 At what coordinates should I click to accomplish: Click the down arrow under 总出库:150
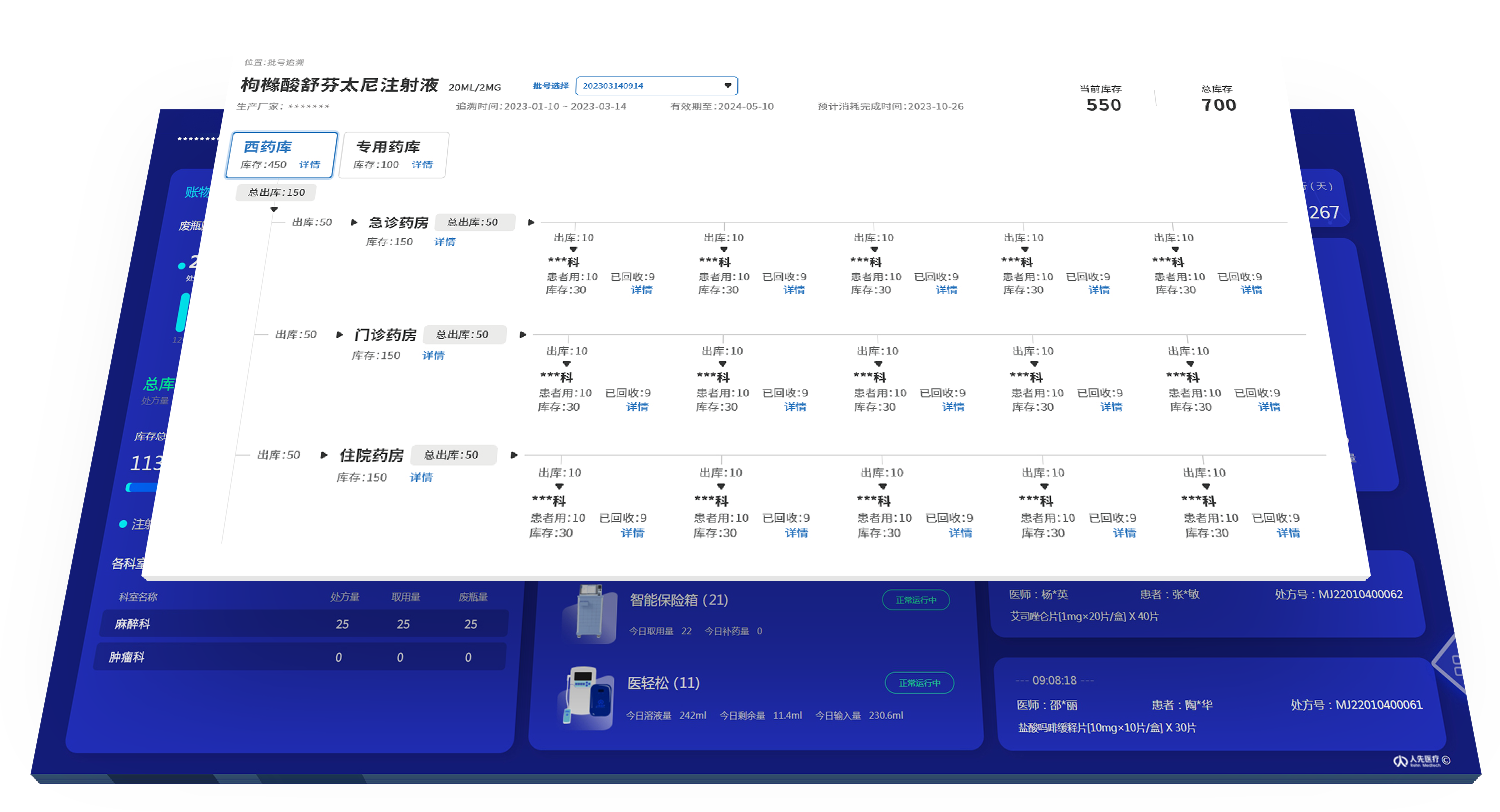pyautogui.click(x=274, y=210)
